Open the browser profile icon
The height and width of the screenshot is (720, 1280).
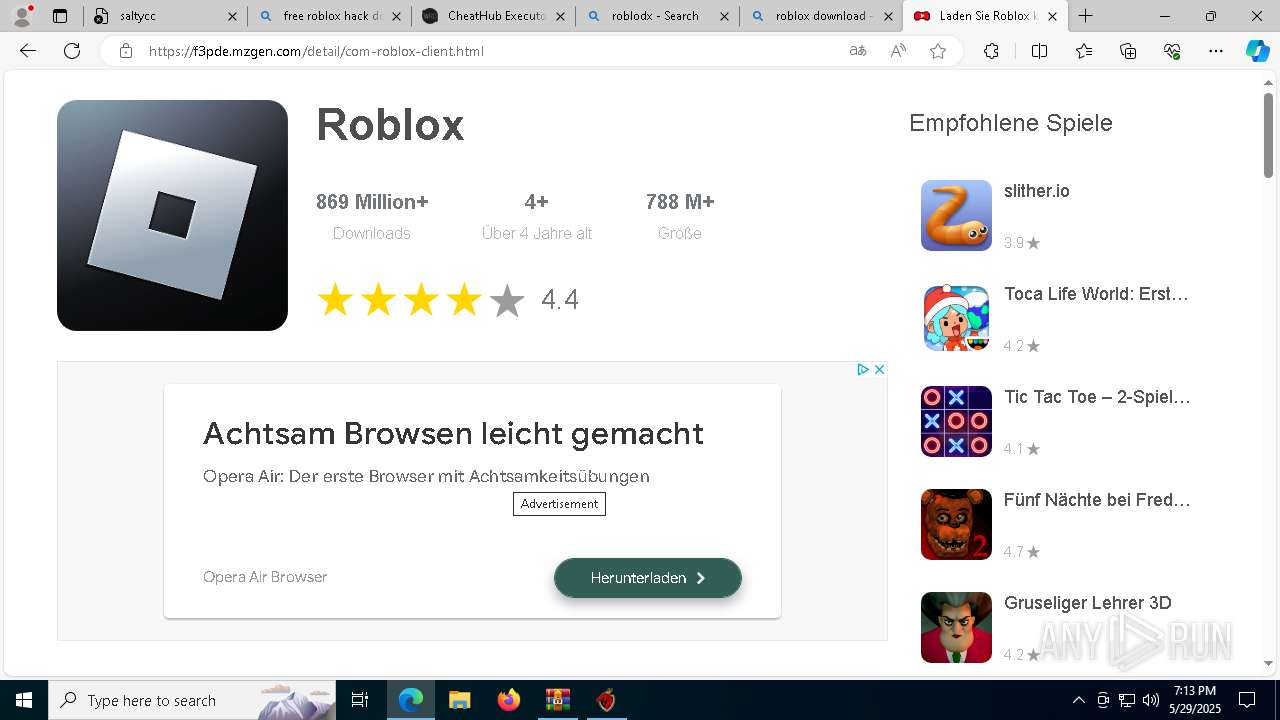22,16
